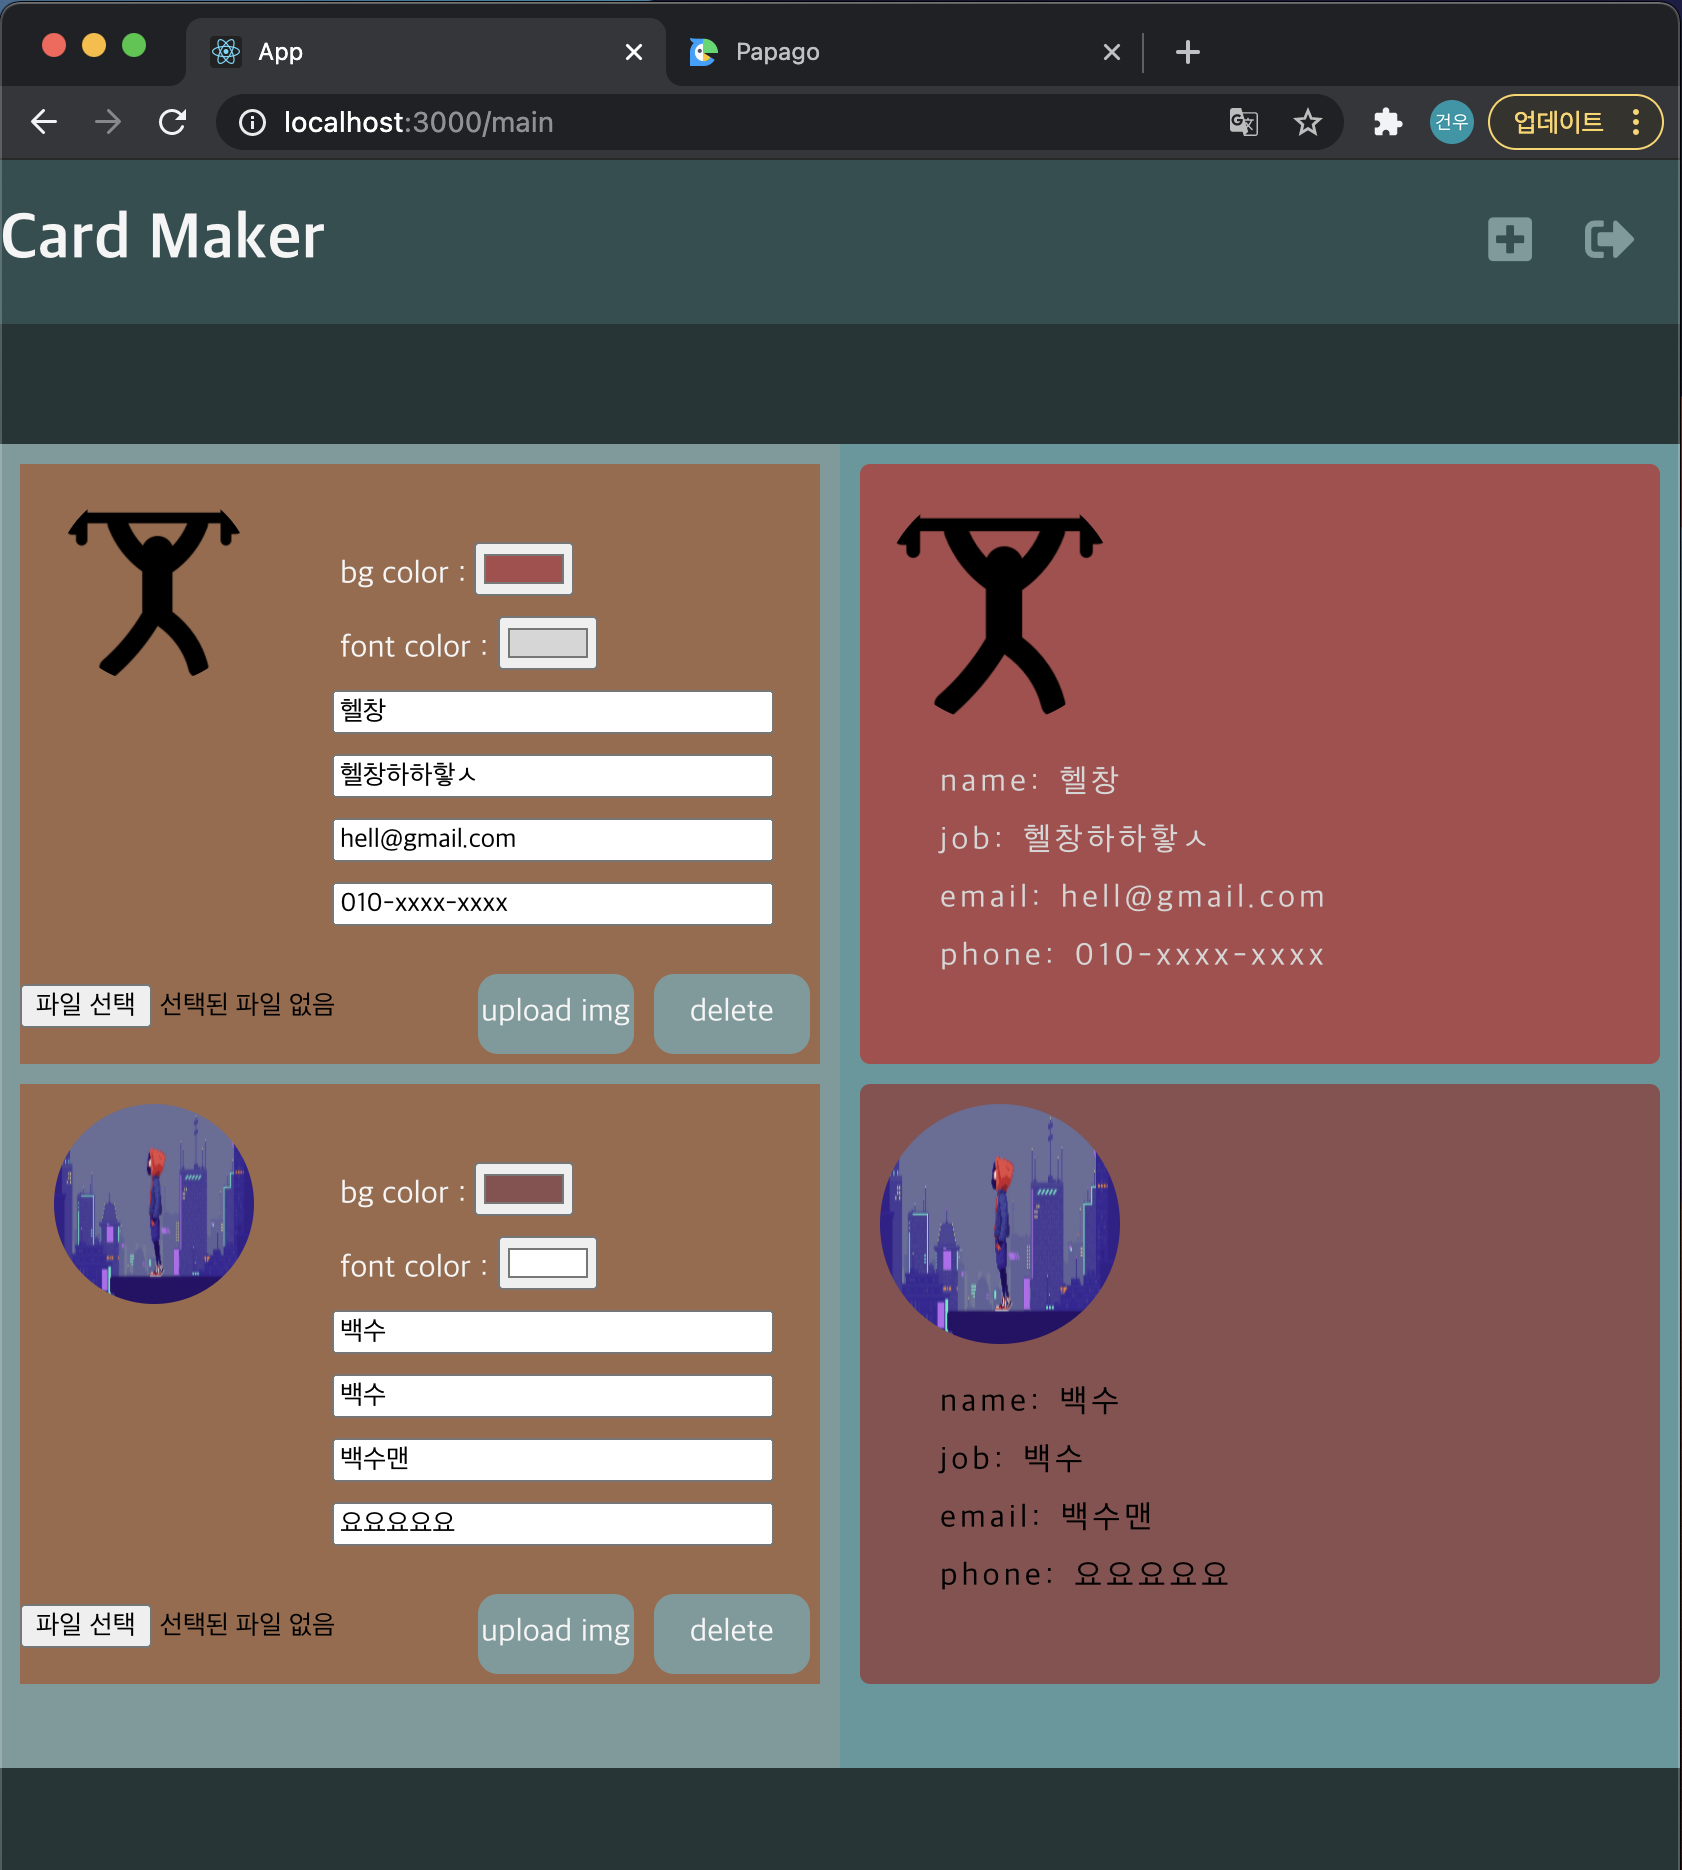Click upload img on the 헬창 card
Image resolution: width=1682 pixels, height=1870 pixels.
(555, 1012)
